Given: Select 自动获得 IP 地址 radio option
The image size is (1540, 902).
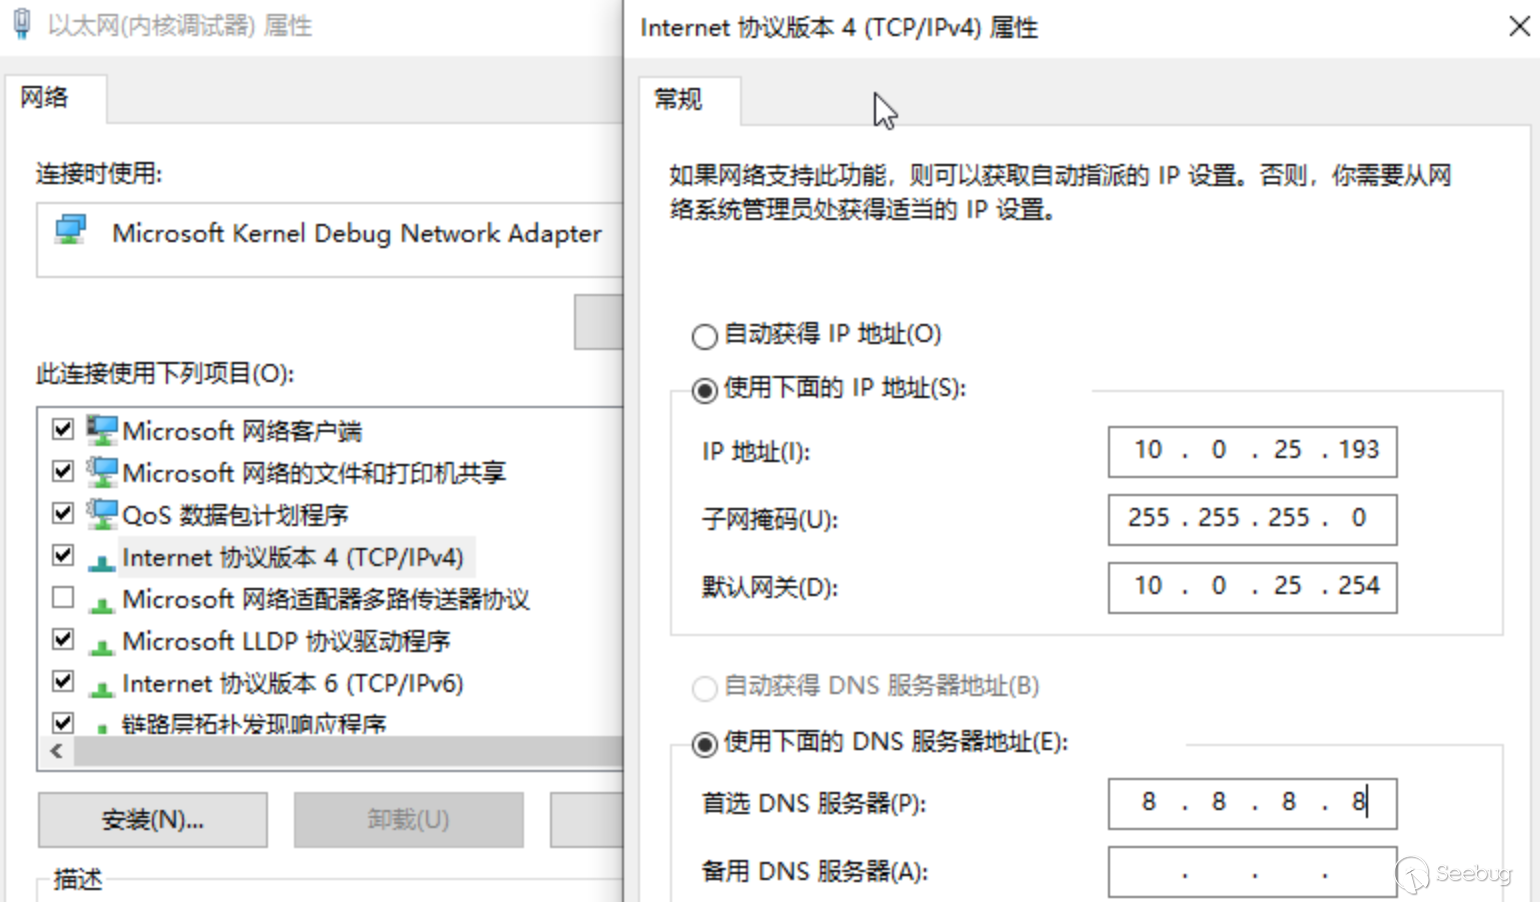Looking at the screenshot, I should pyautogui.click(x=704, y=336).
